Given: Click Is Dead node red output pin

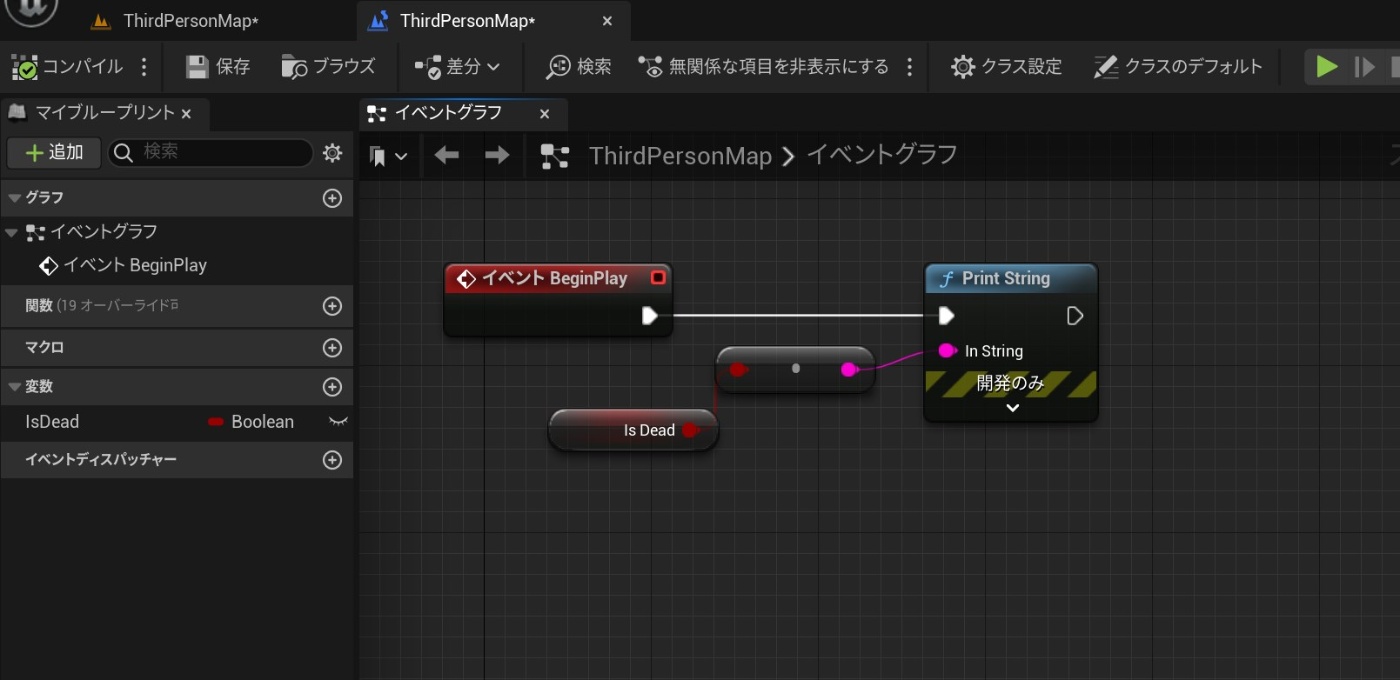Looking at the screenshot, I should click(x=690, y=430).
